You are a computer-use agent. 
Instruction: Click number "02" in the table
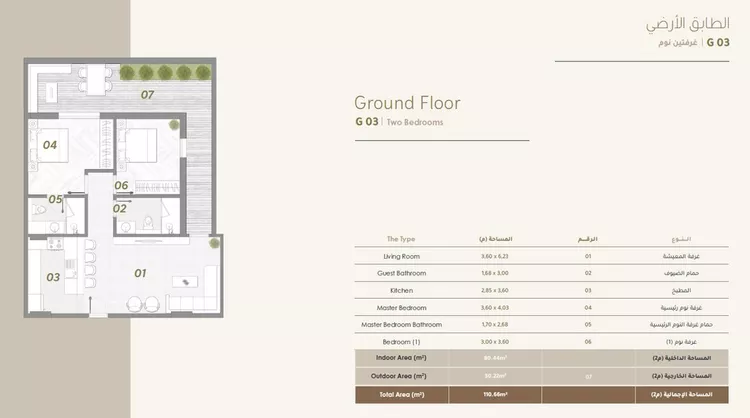[588, 273]
